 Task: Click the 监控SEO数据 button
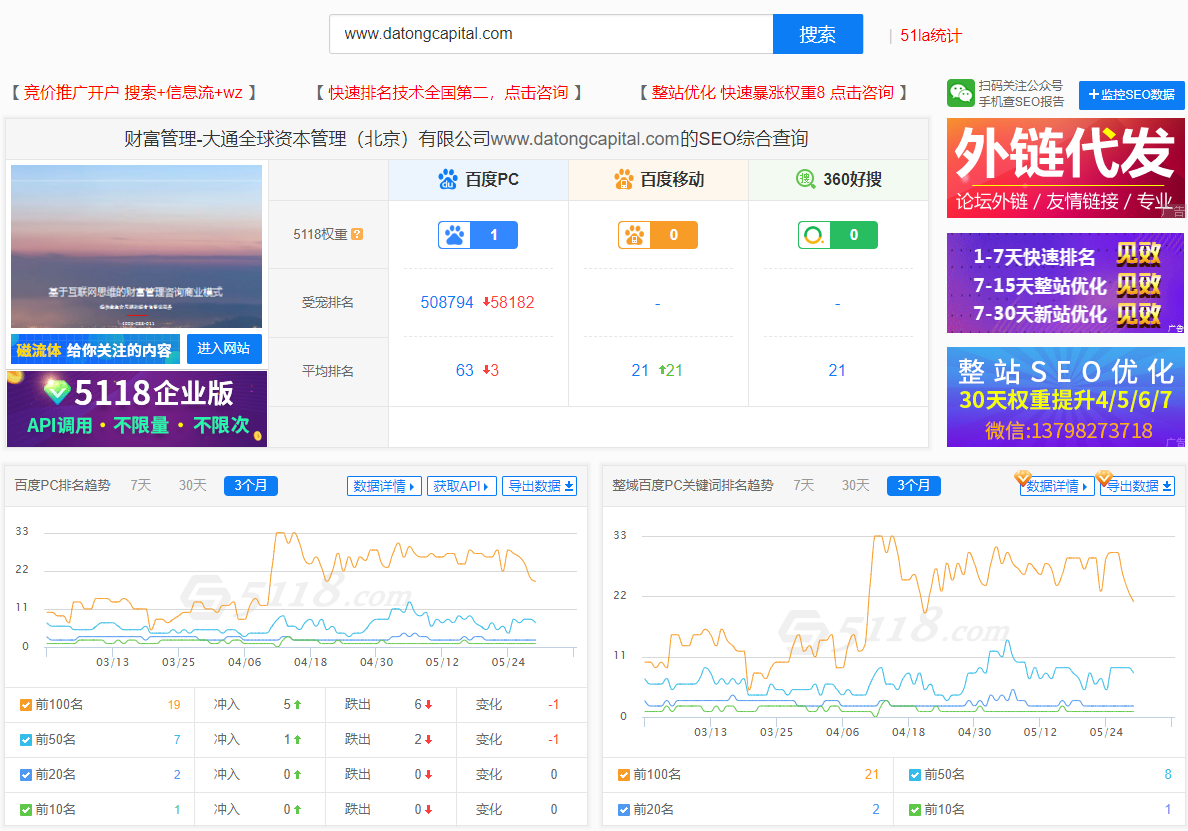click(1132, 95)
